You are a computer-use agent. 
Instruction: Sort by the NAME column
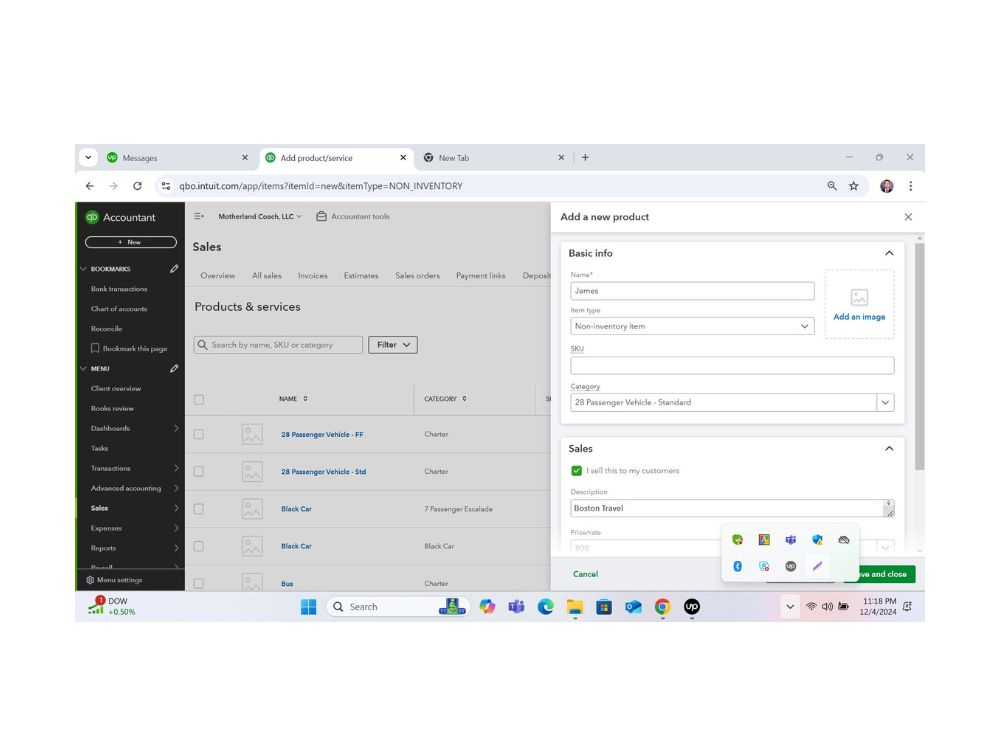click(293, 399)
